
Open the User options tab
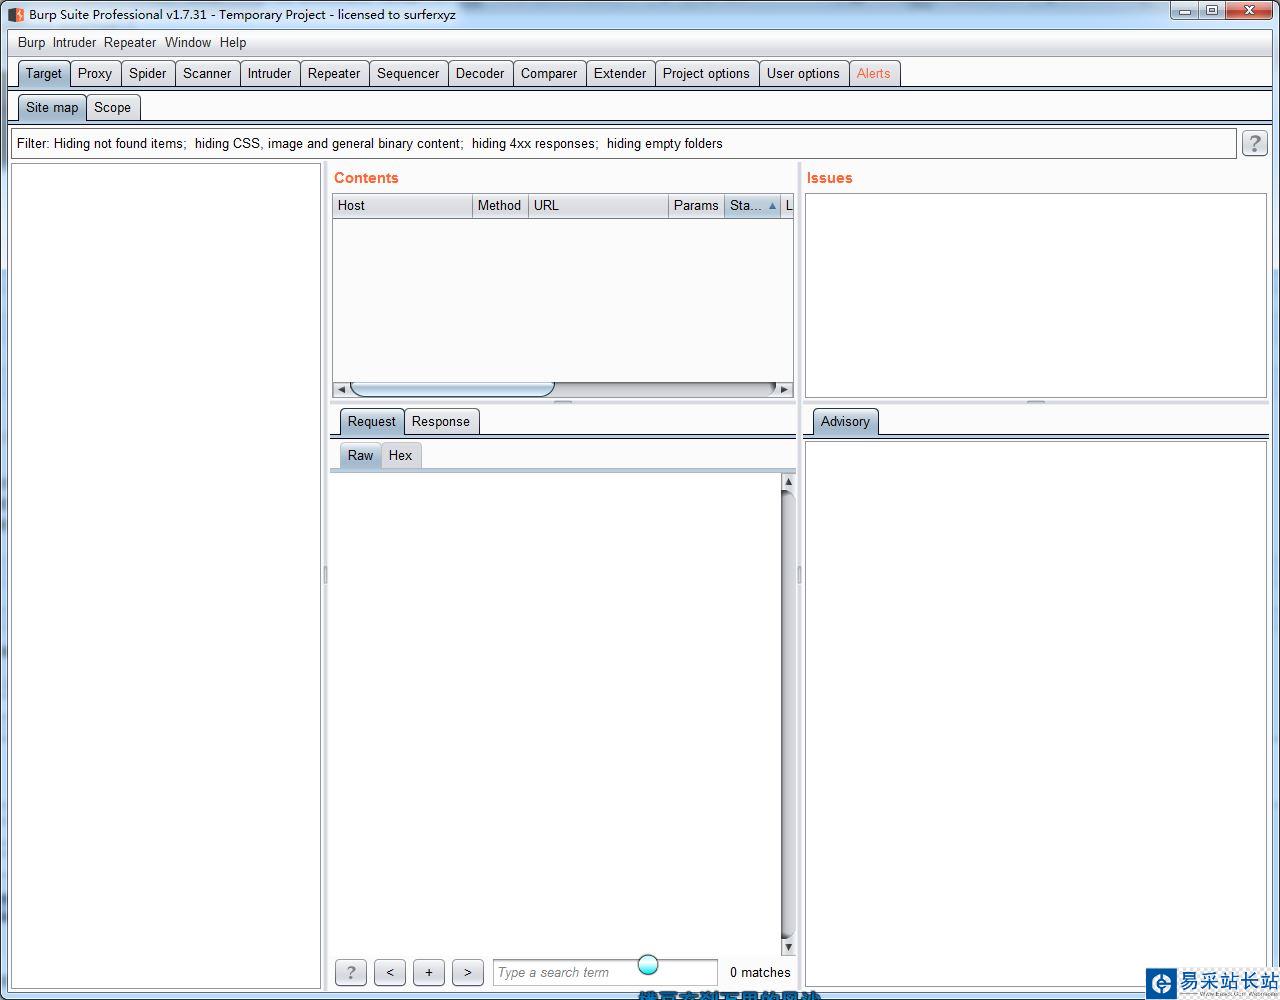(803, 73)
